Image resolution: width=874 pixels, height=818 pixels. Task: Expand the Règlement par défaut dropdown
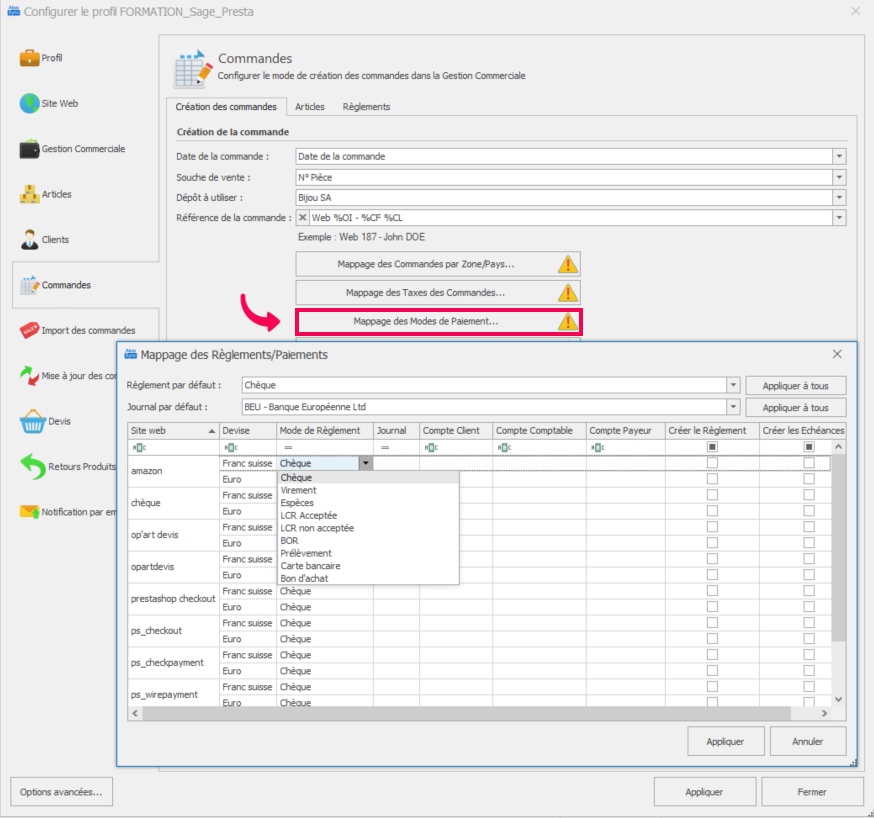coord(735,385)
